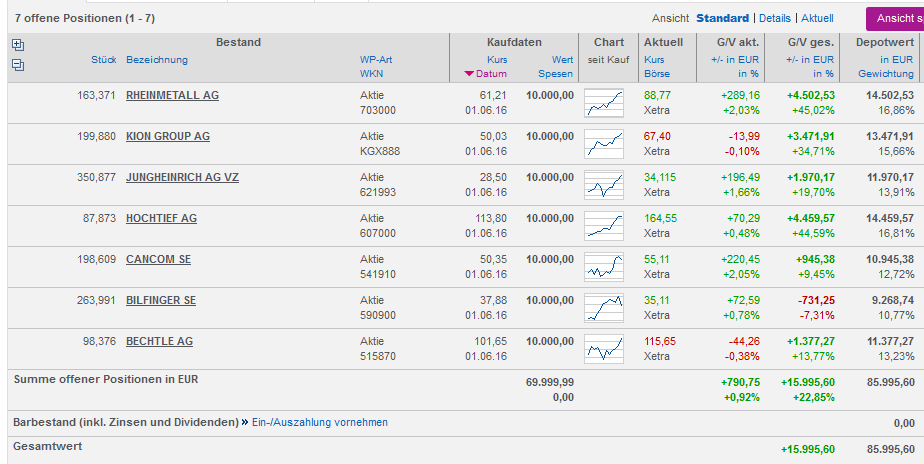Viewport: 924px width, 464px height.
Task: Click the purple Ansicht button
Action: pyautogui.click(x=895, y=18)
